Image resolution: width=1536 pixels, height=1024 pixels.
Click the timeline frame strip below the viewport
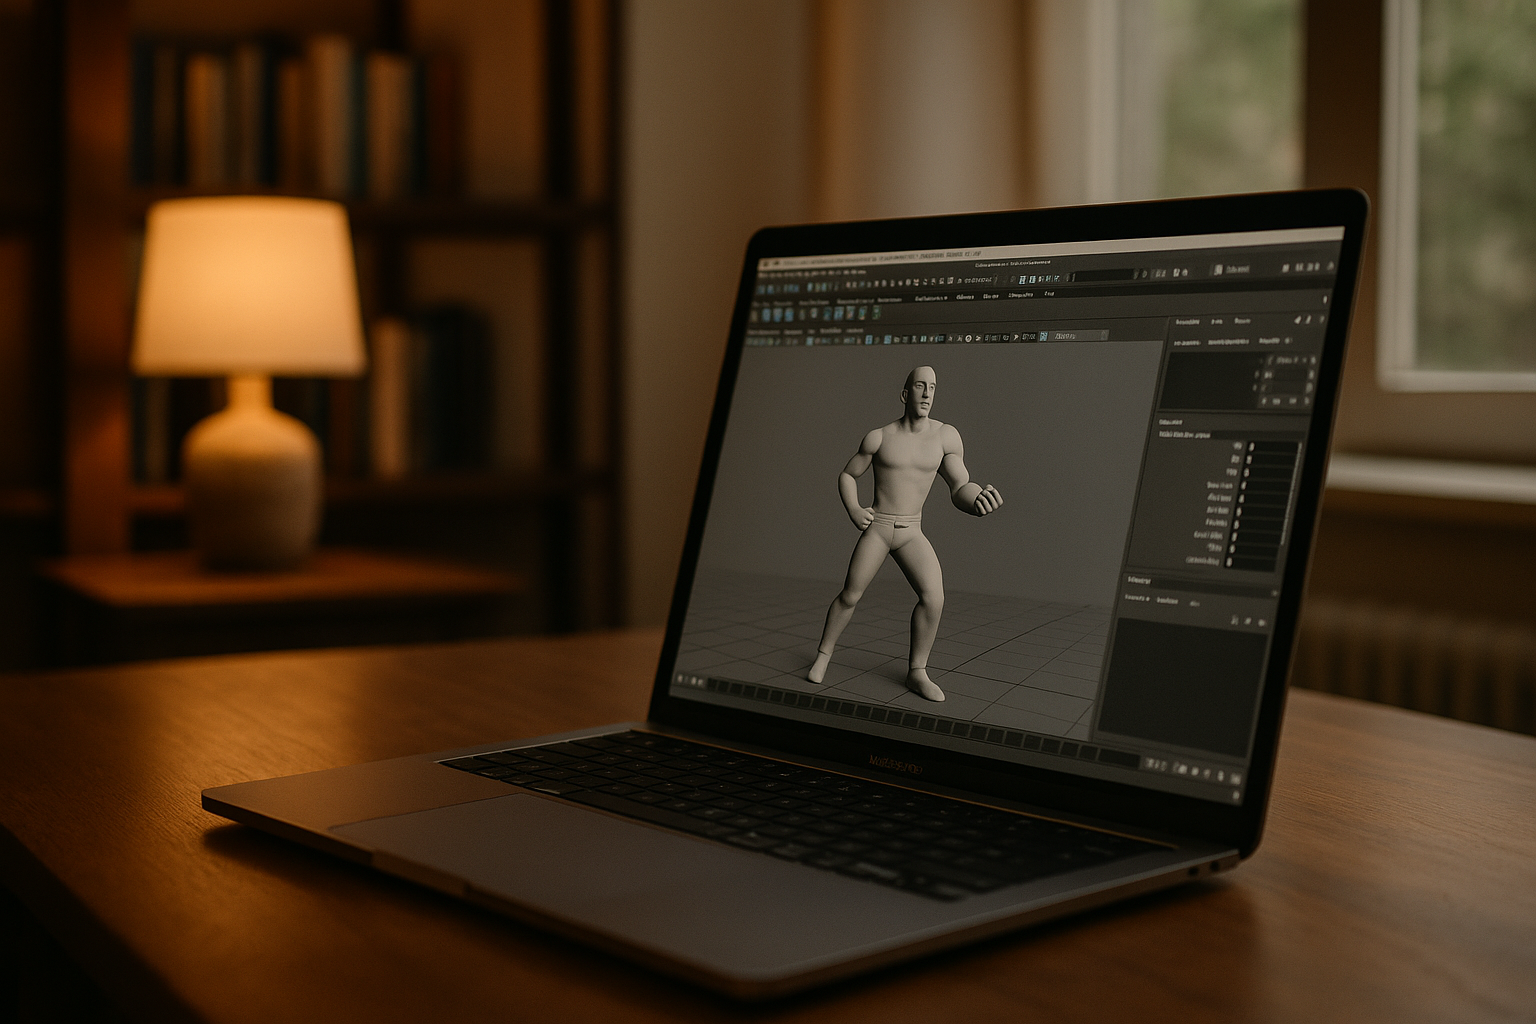click(x=924, y=724)
